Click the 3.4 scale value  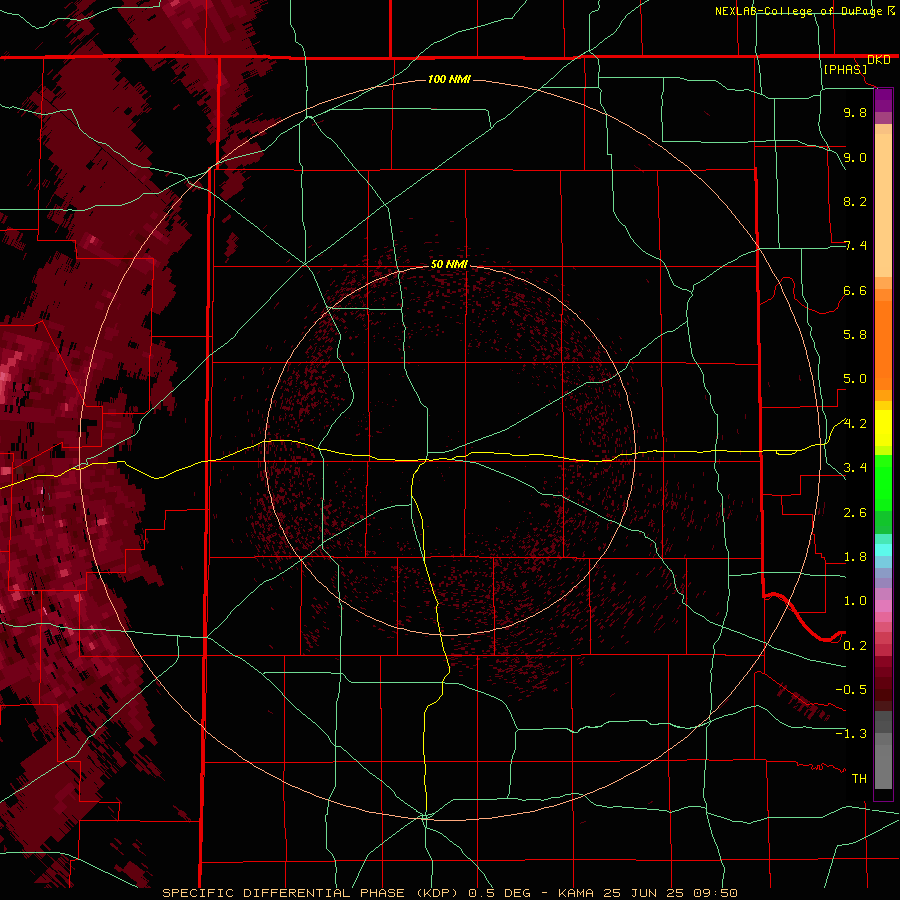[855, 468]
